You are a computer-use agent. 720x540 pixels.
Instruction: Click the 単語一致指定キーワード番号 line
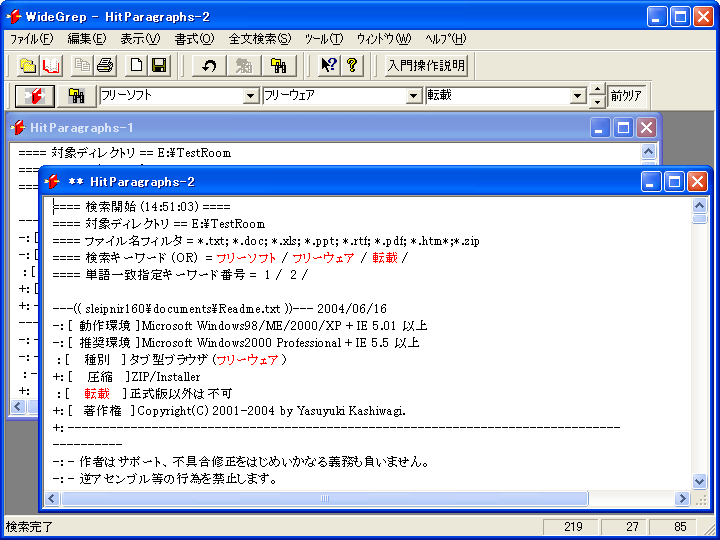tap(180, 275)
